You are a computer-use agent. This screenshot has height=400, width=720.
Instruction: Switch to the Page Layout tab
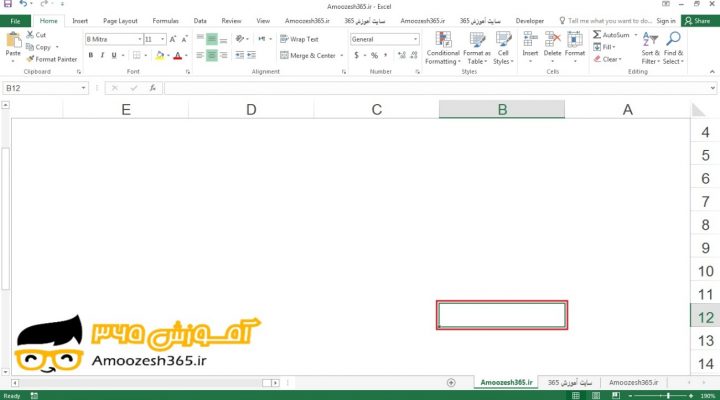tap(120, 21)
